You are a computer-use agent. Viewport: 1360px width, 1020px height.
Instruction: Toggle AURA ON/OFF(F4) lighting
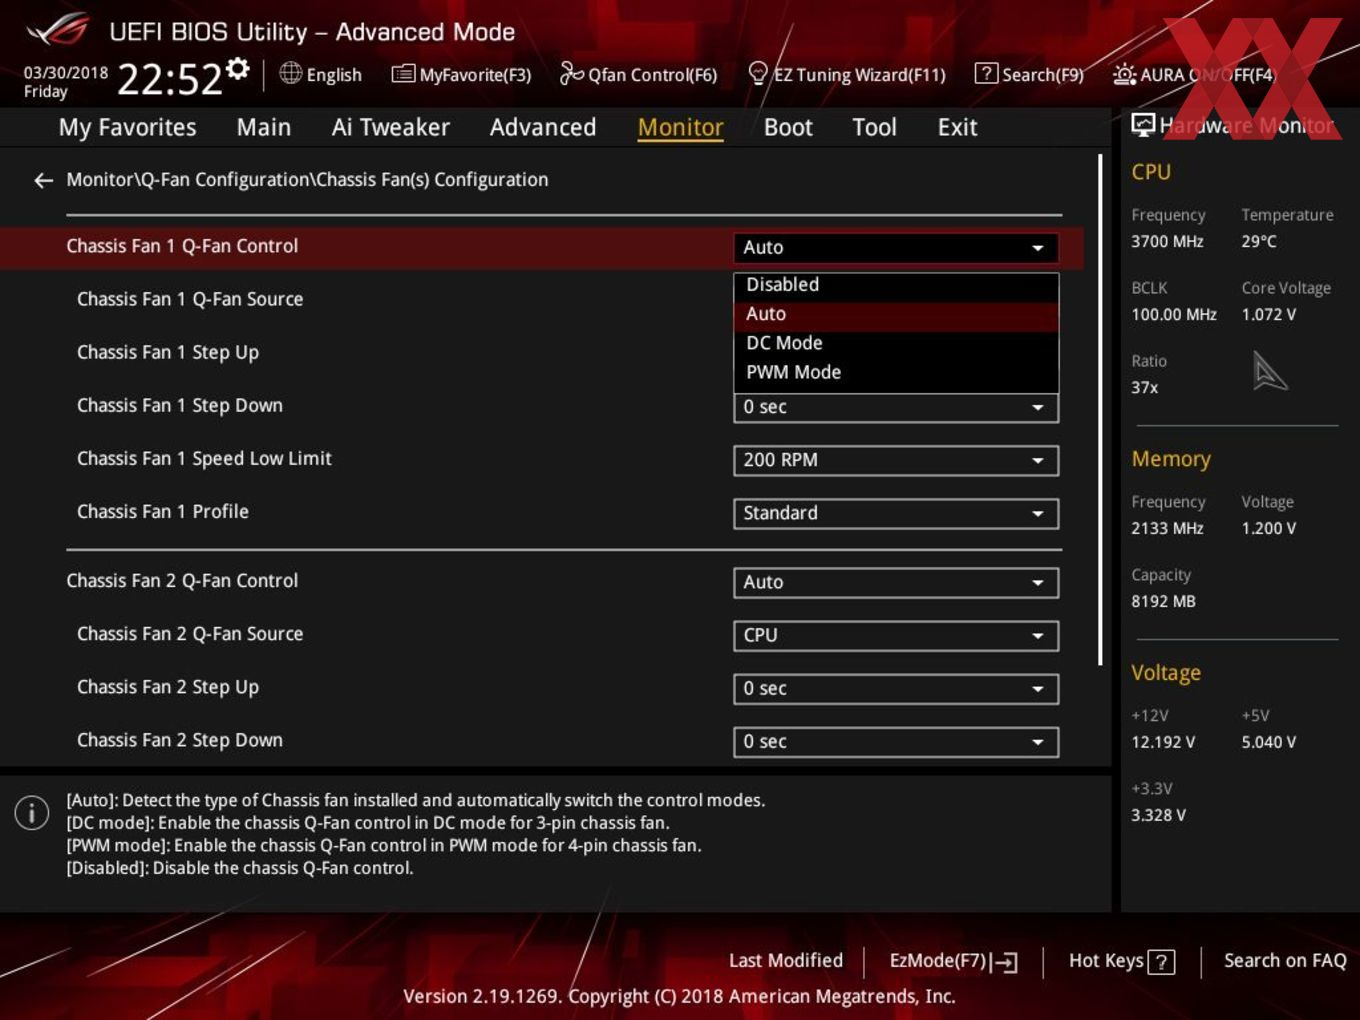(x=1194, y=75)
